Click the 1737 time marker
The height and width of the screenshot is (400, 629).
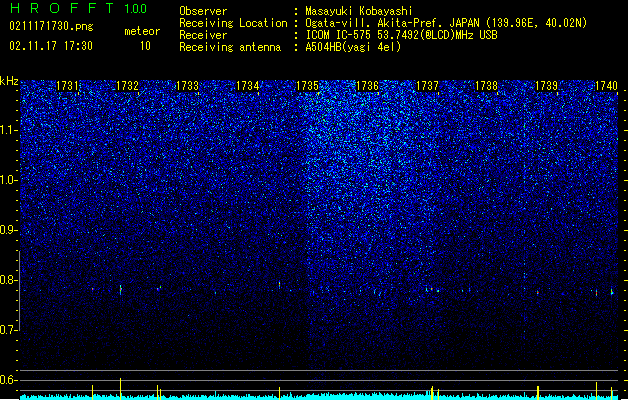pyautogui.click(x=428, y=85)
